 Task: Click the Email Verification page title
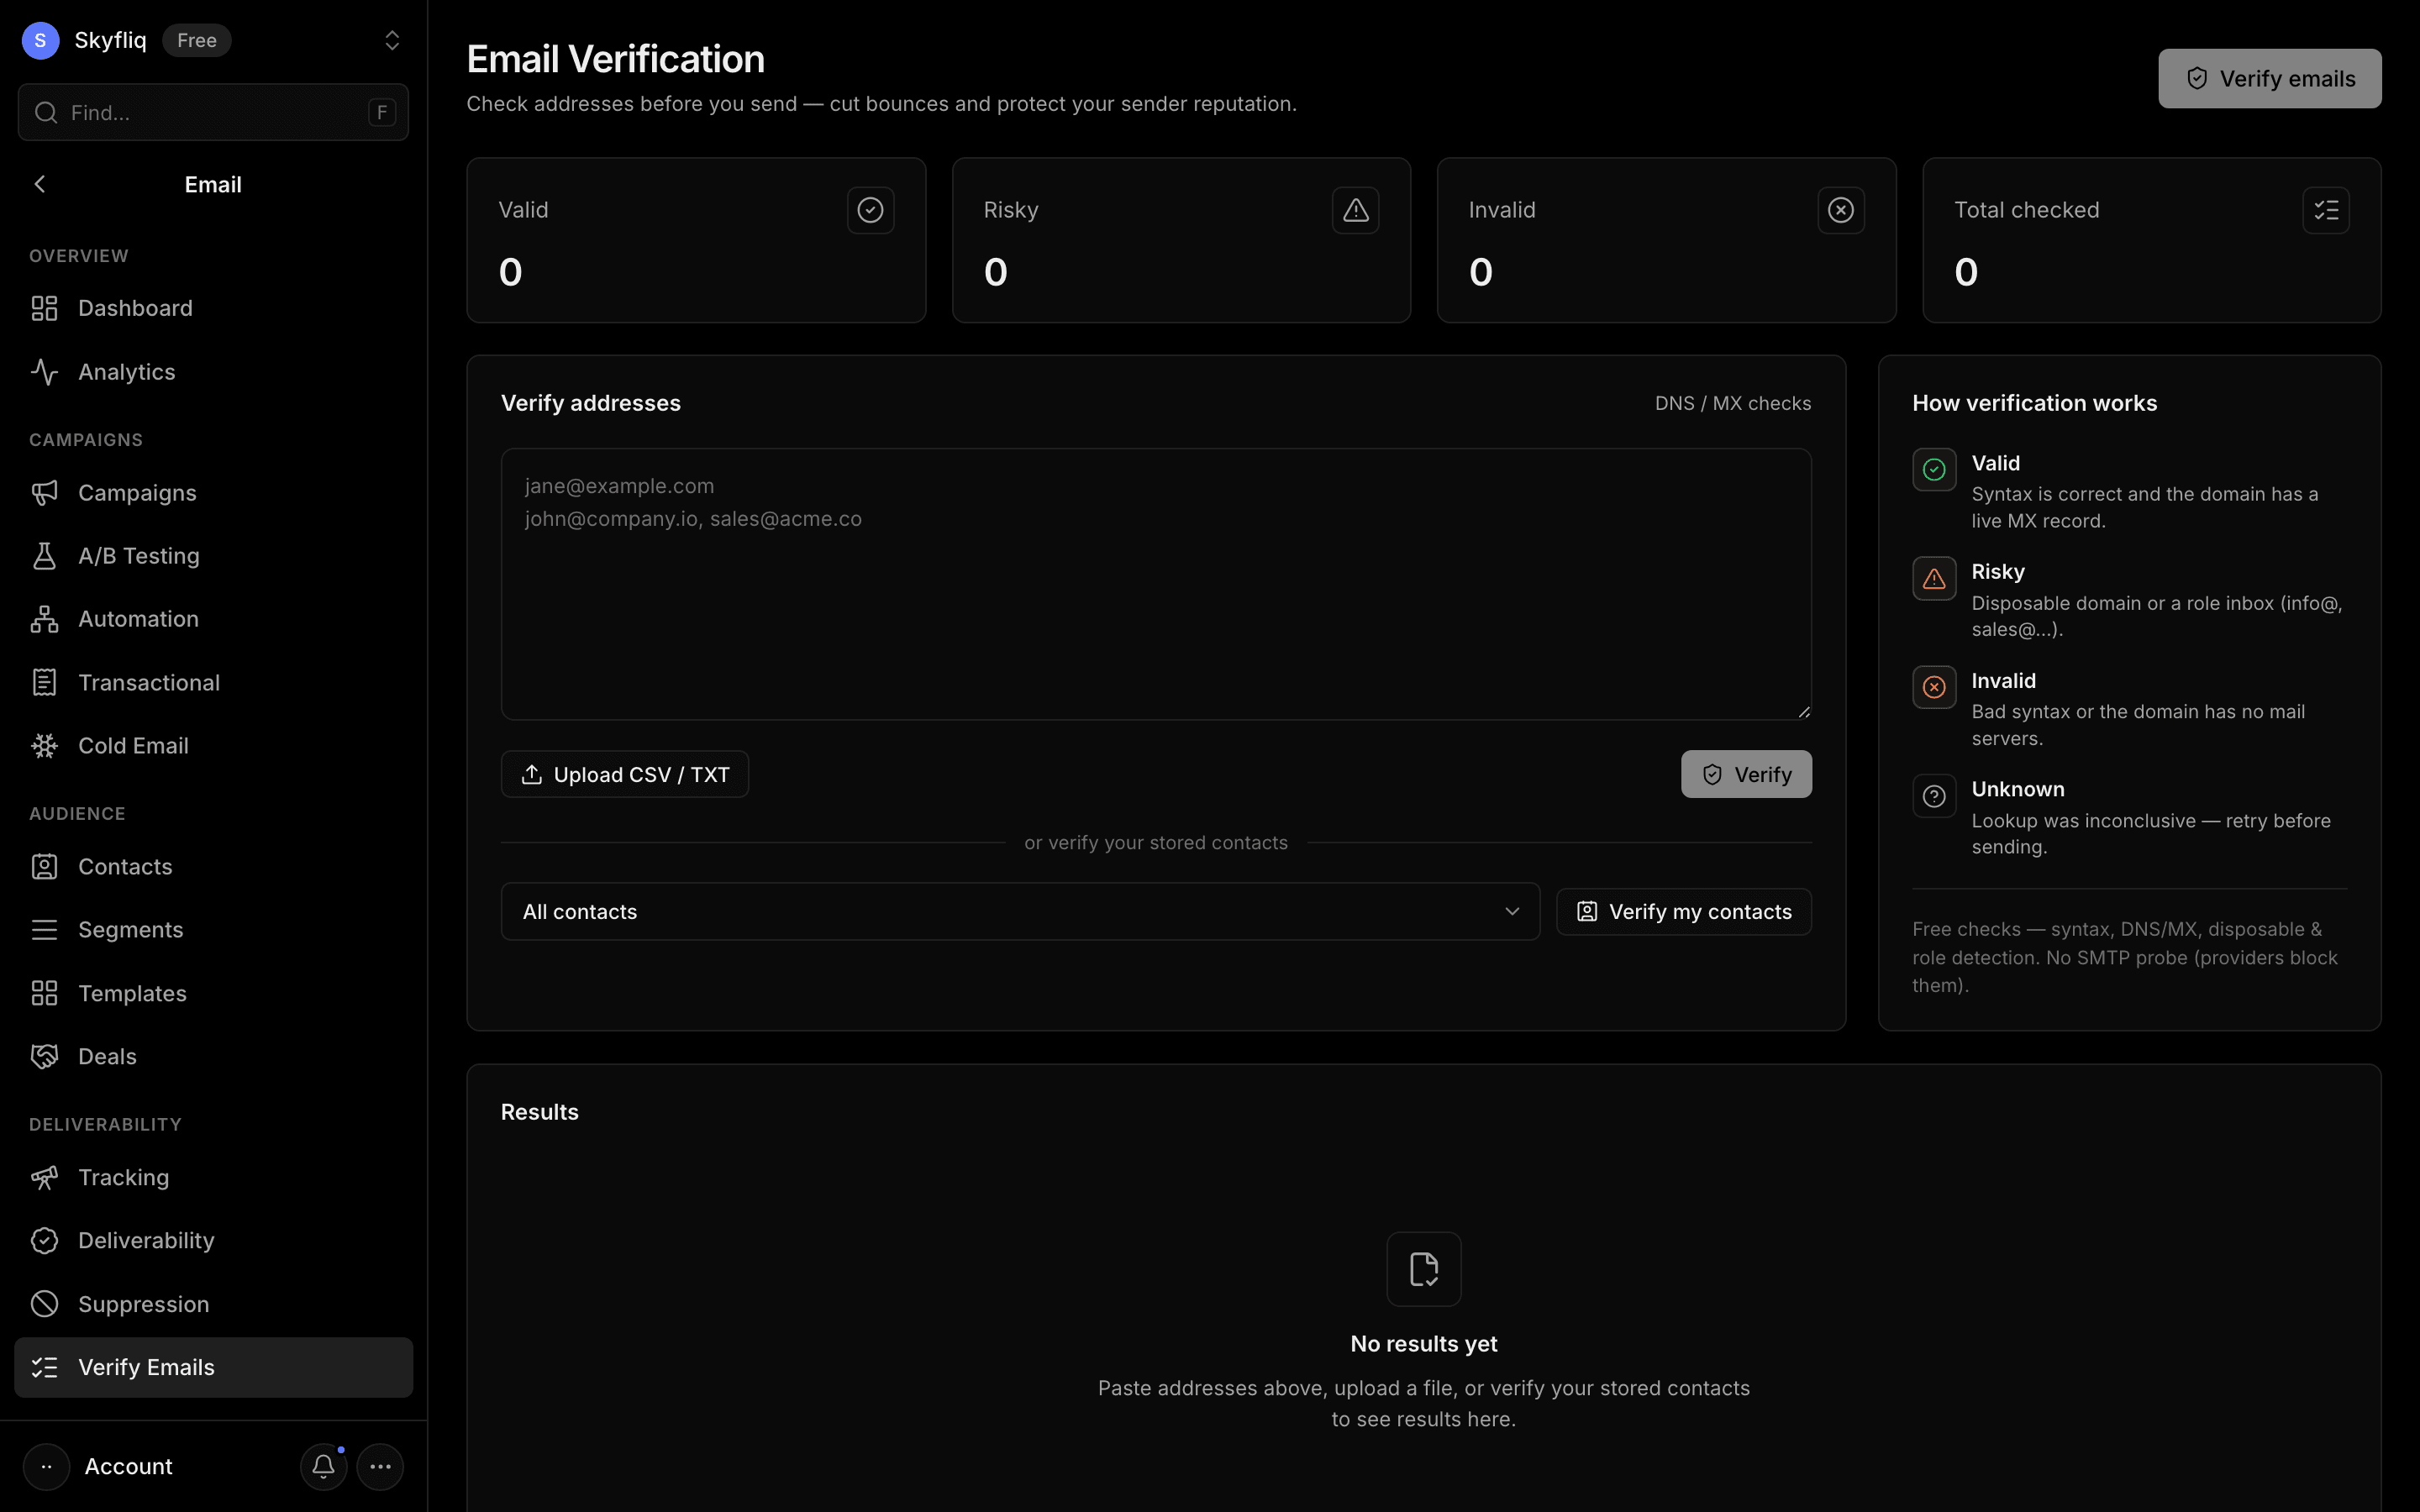616,59
